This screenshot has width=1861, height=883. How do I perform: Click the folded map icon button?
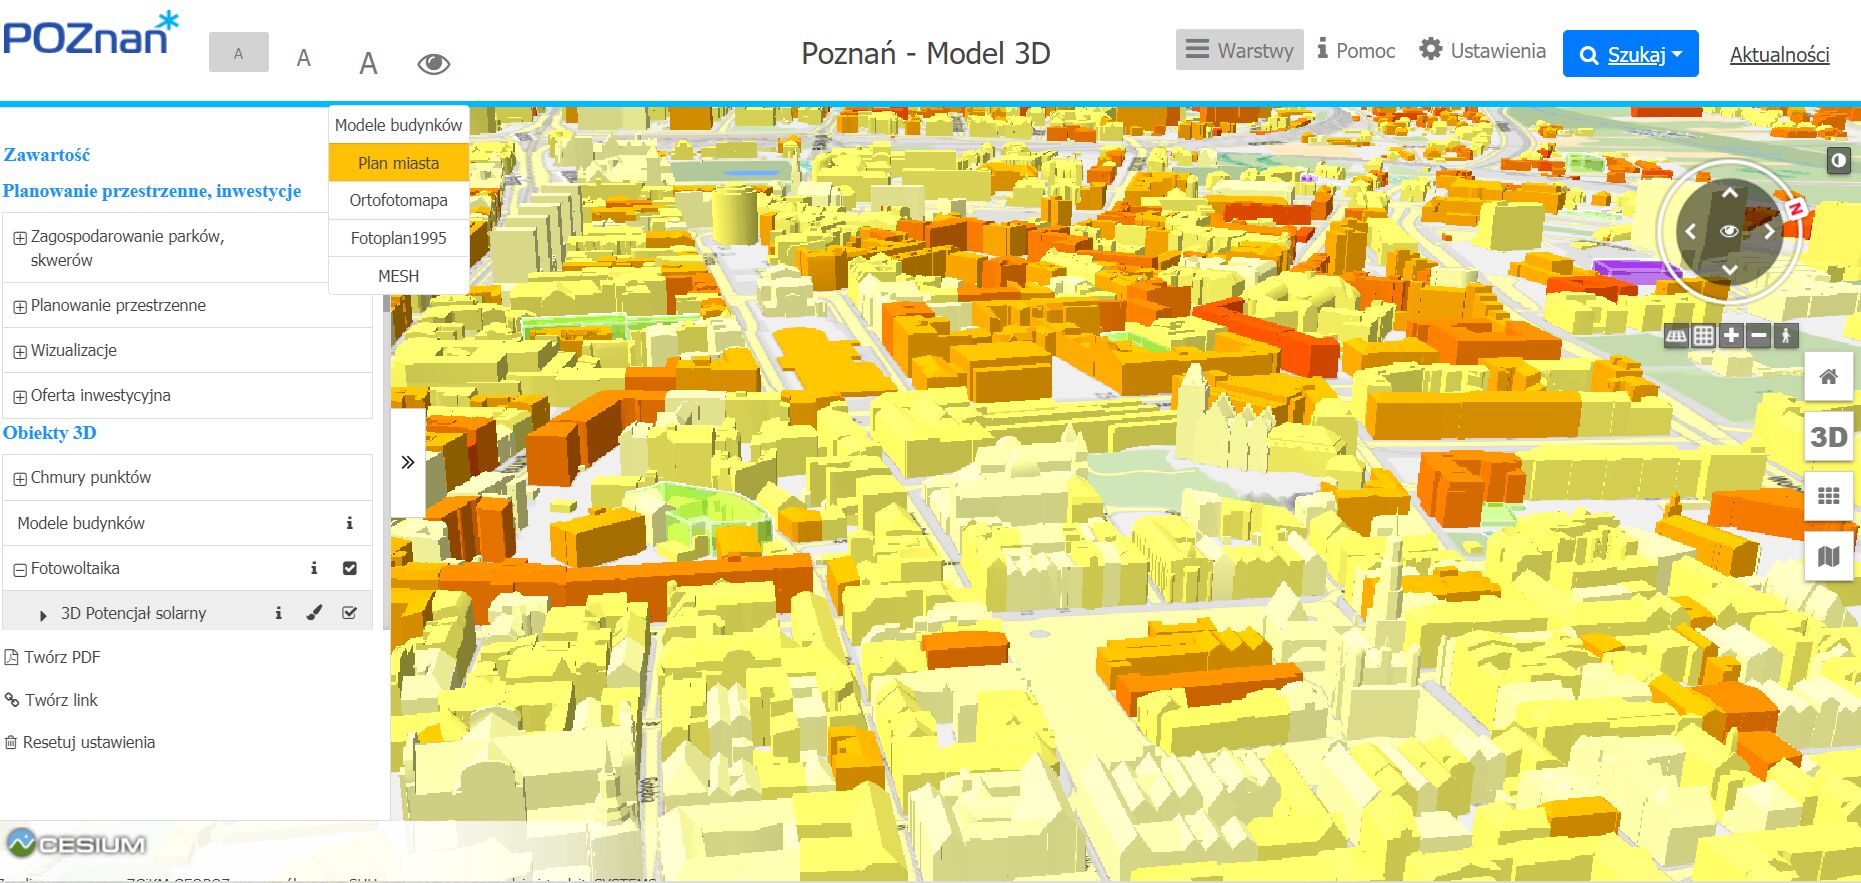(1828, 557)
